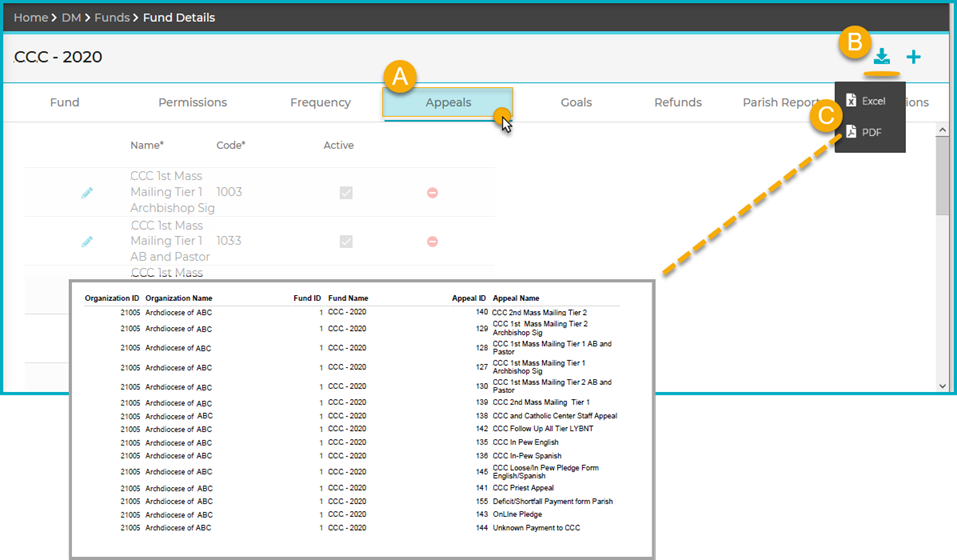Choose PDF export option
957x560 pixels.
864,132
